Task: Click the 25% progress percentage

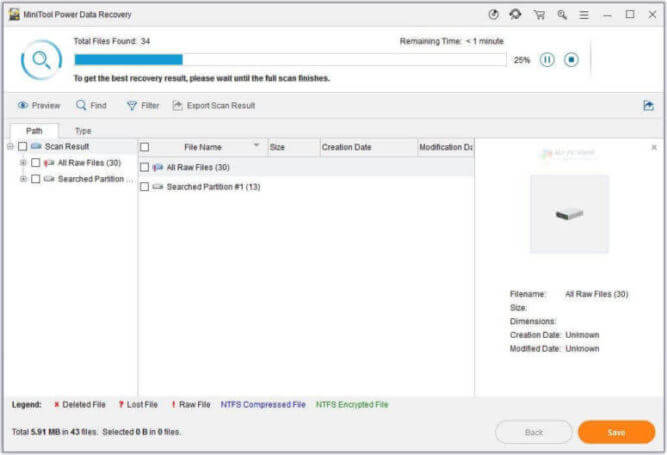Action: [x=522, y=60]
